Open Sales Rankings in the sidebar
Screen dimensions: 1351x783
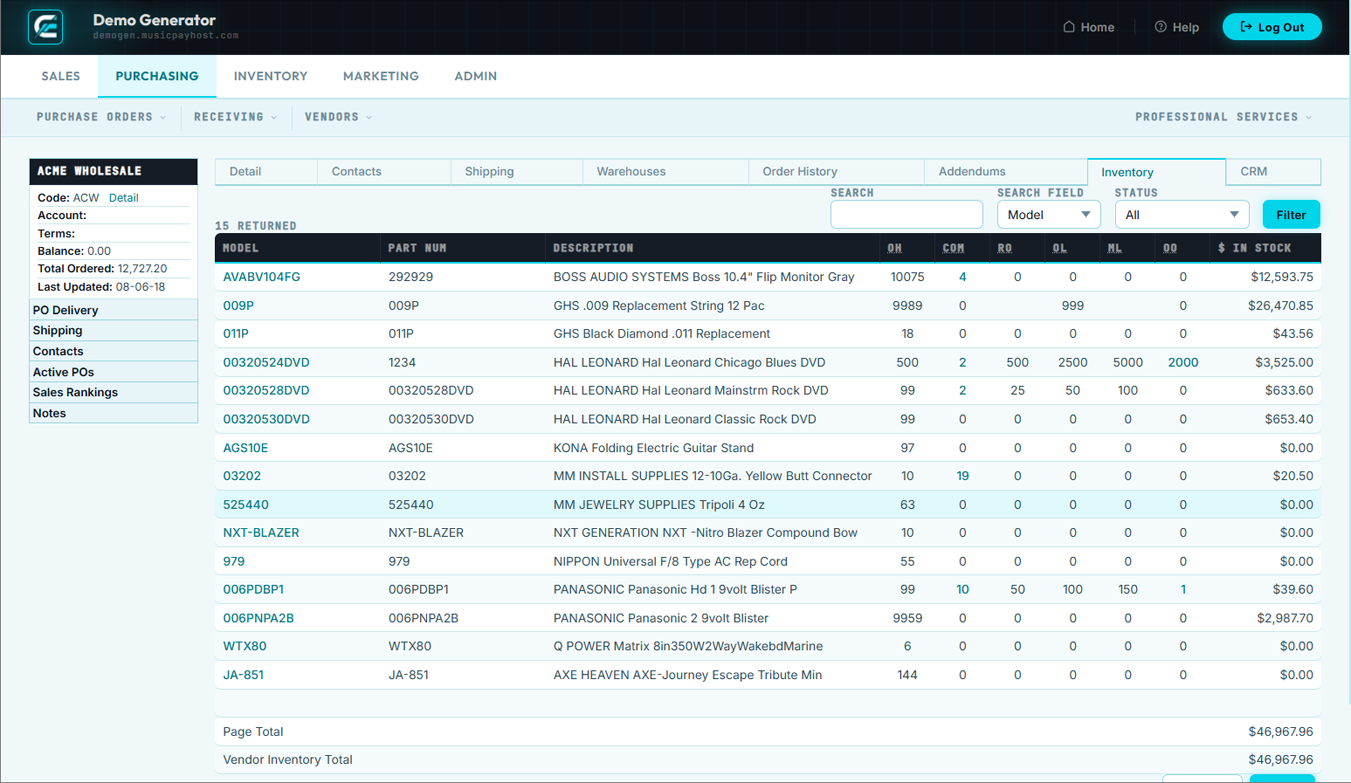[114, 393]
